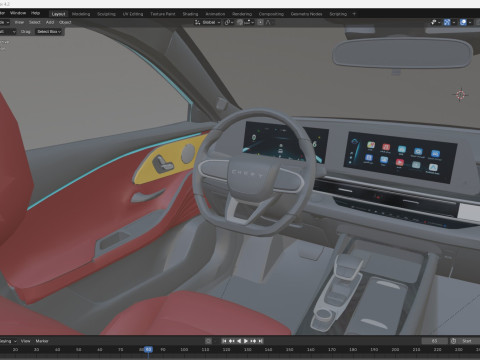Open the viewport View menu
This screenshot has width=480, height=360.
(19, 22)
